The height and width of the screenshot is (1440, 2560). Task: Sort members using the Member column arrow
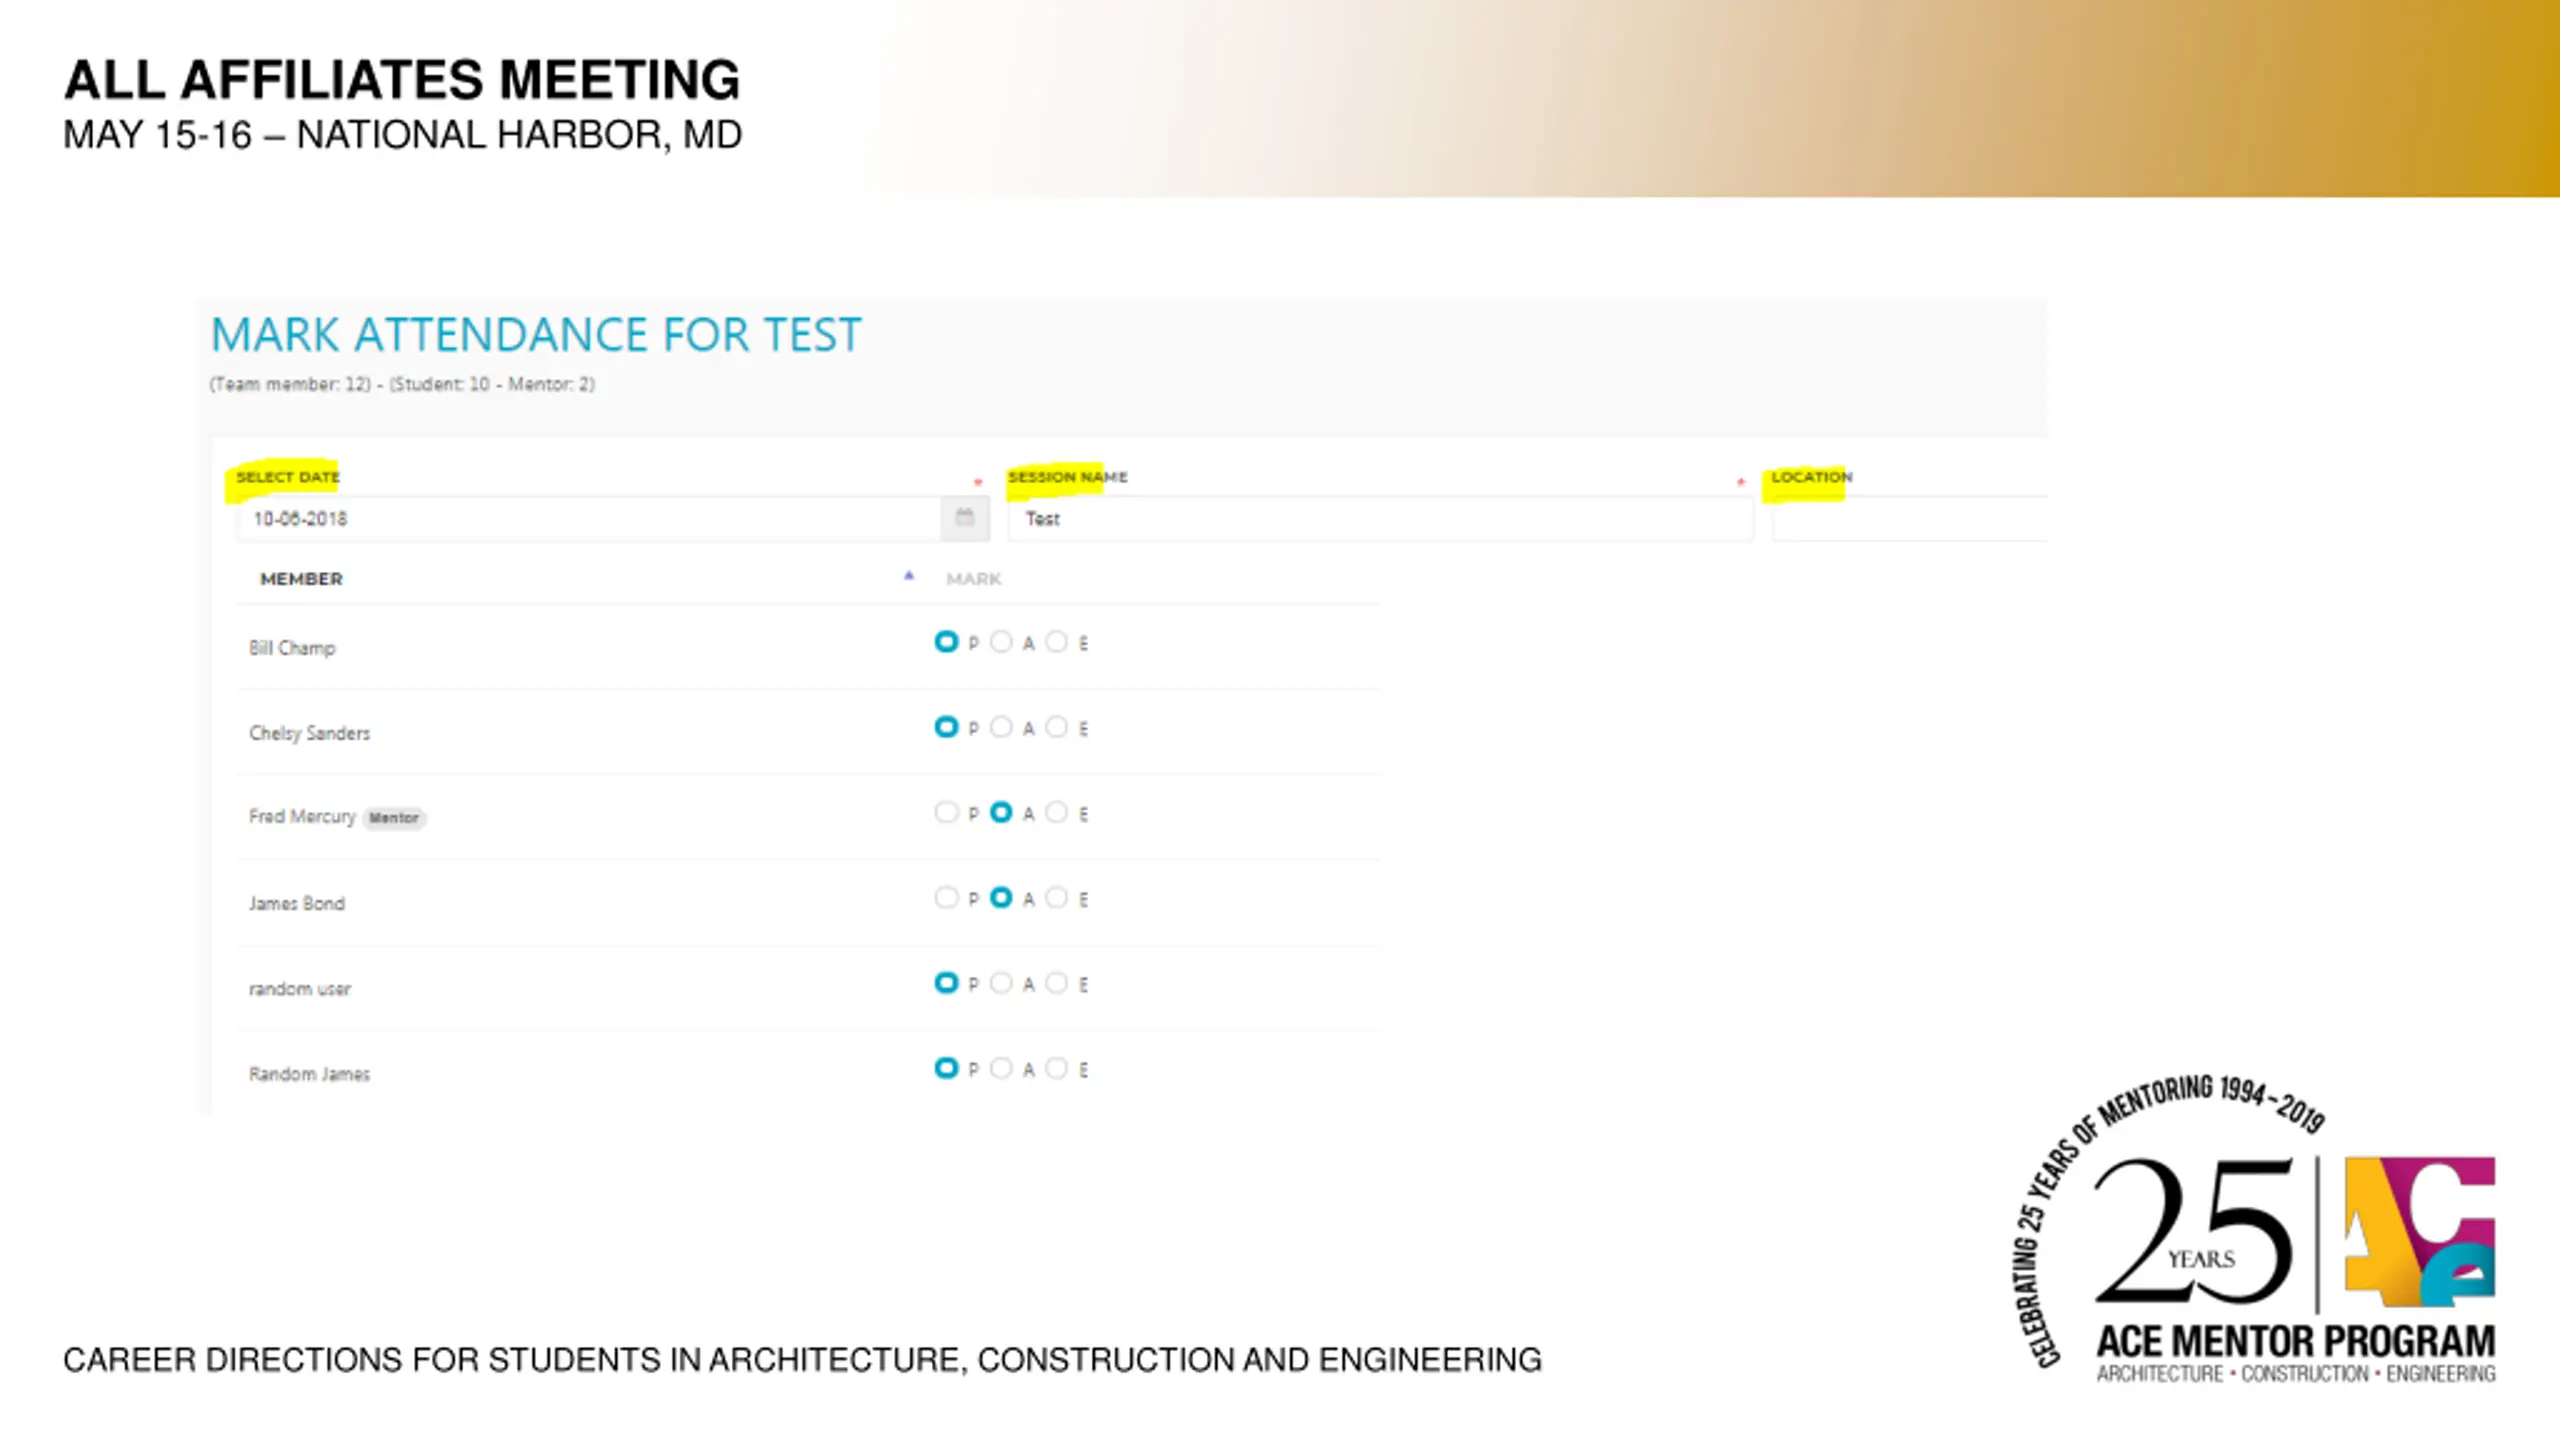point(909,576)
